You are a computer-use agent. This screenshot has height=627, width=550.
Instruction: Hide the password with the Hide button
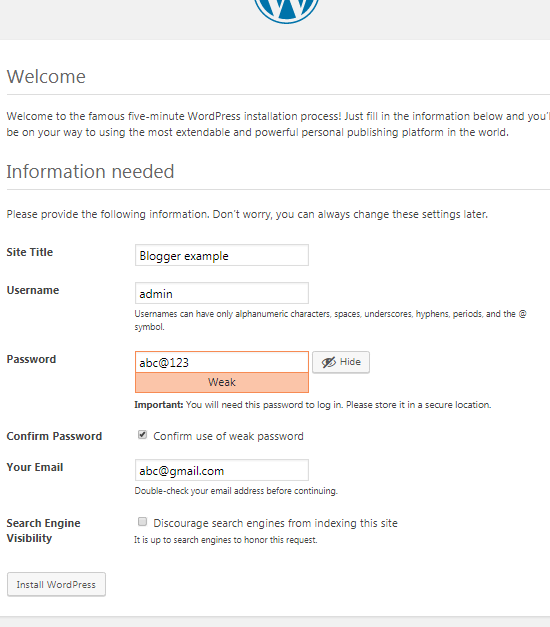pos(341,362)
